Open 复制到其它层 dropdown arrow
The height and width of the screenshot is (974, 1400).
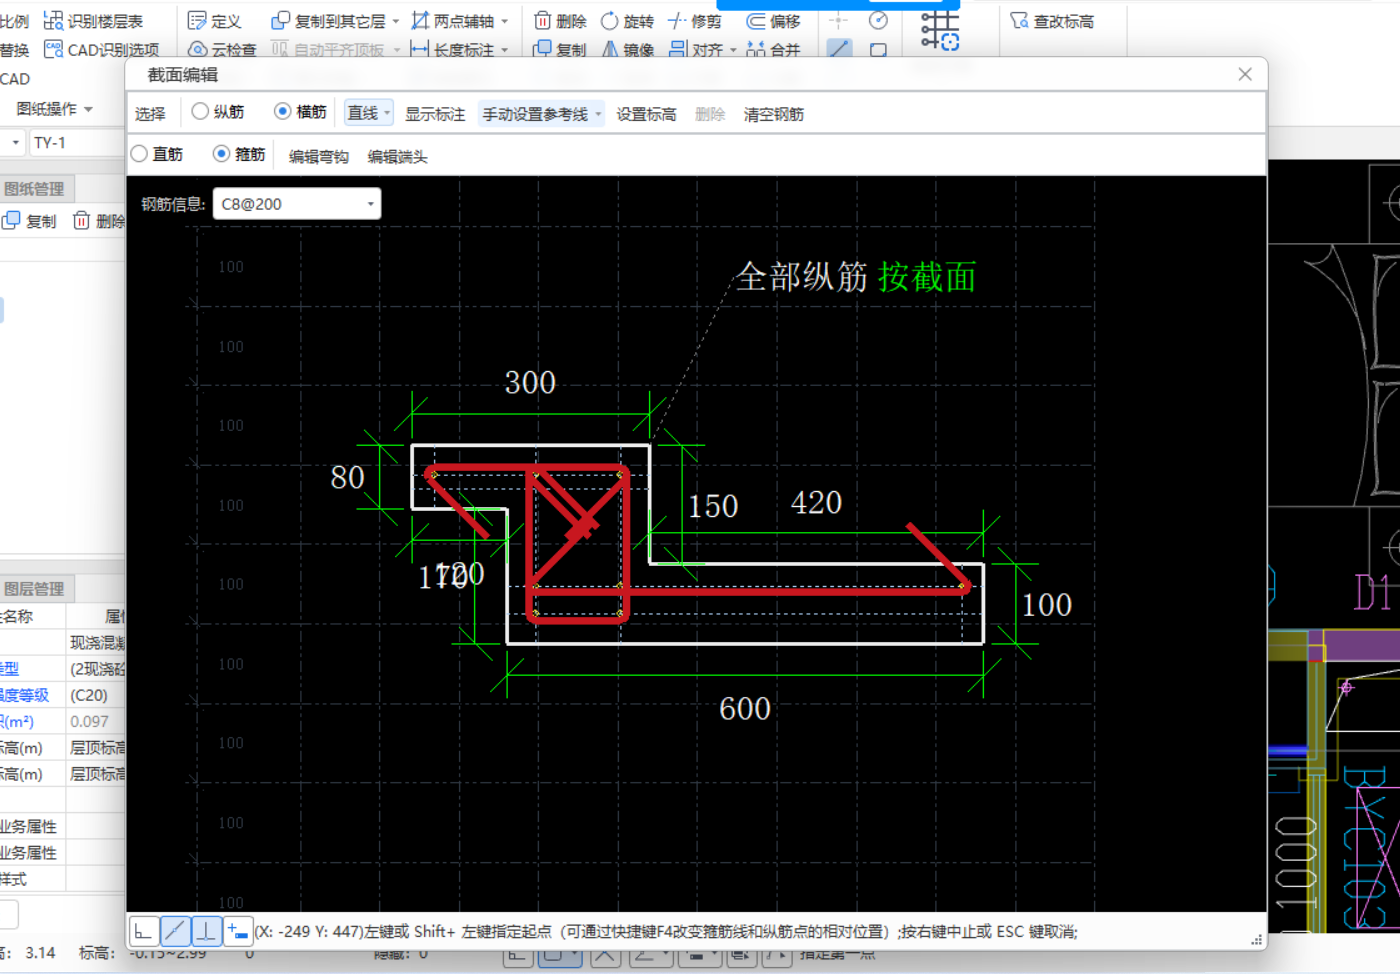[x=396, y=21]
